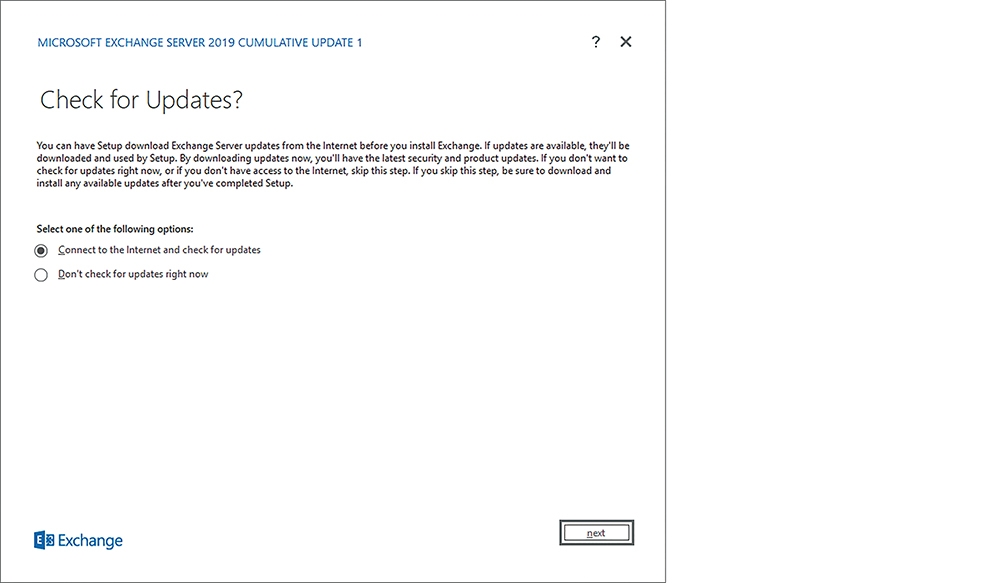Click the word "Updates?" in the page heading
This screenshot has height=583, width=1000.
tap(194, 100)
